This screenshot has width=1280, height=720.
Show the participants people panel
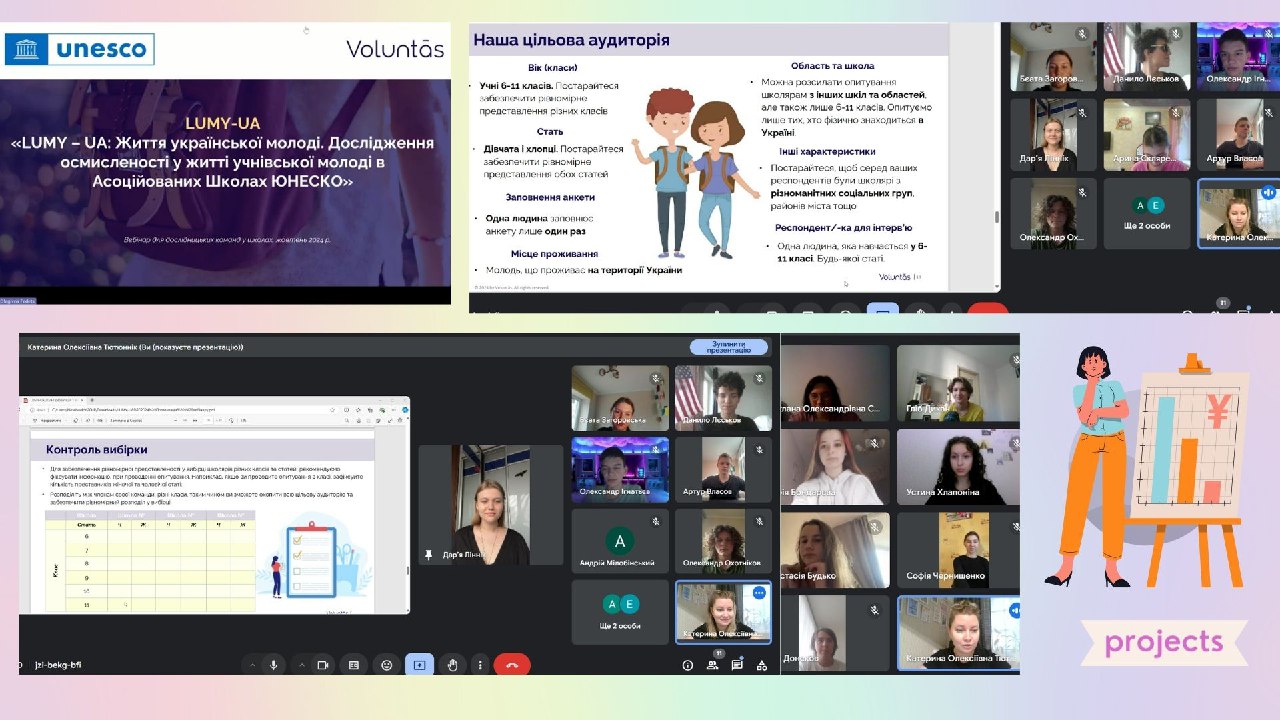click(x=712, y=665)
